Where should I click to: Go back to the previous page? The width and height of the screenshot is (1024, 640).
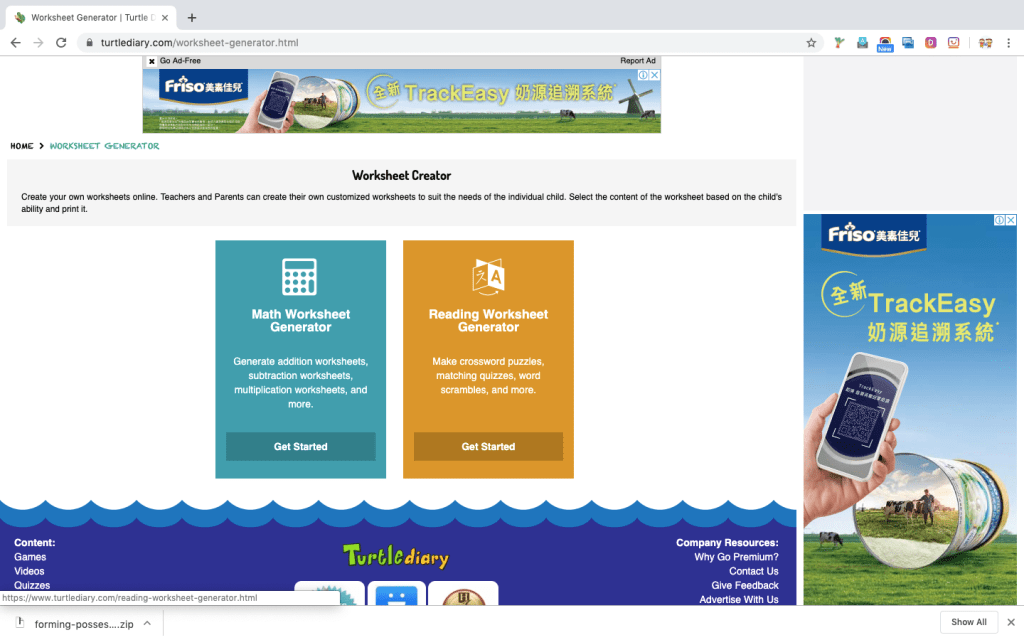coord(16,43)
